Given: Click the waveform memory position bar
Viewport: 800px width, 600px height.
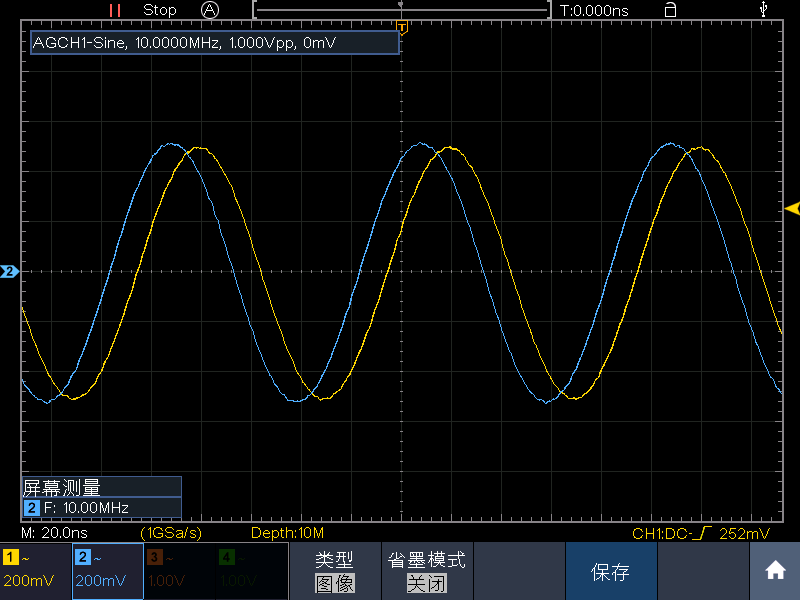Looking at the screenshot, I should (401, 10).
